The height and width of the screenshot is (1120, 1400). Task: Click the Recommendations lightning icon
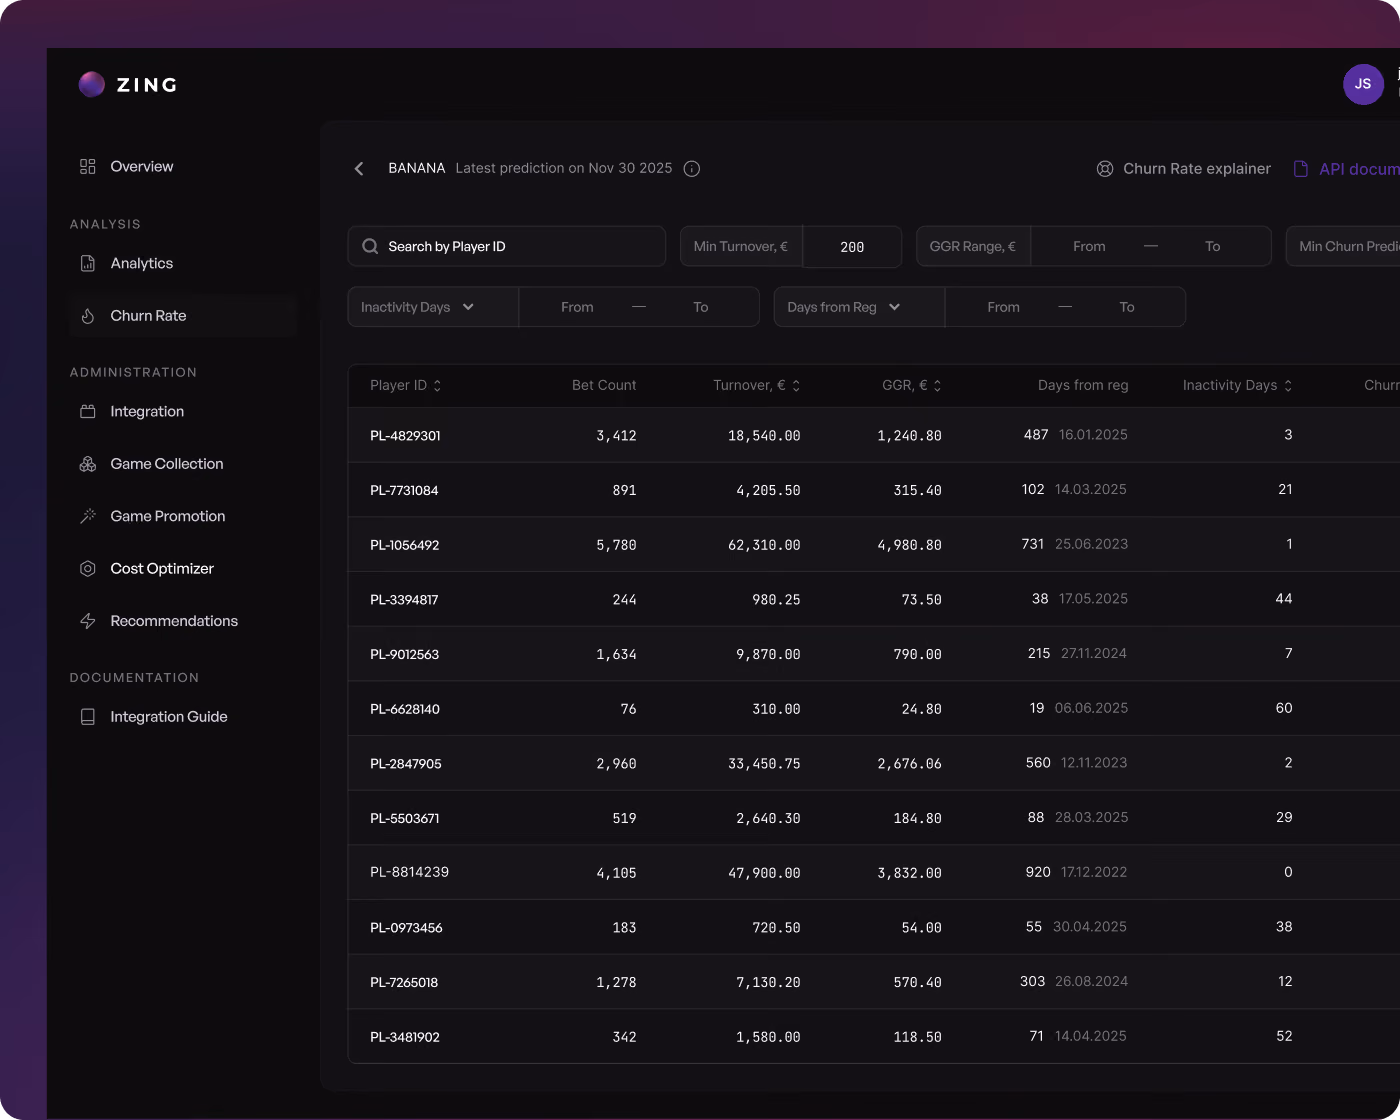click(88, 621)
